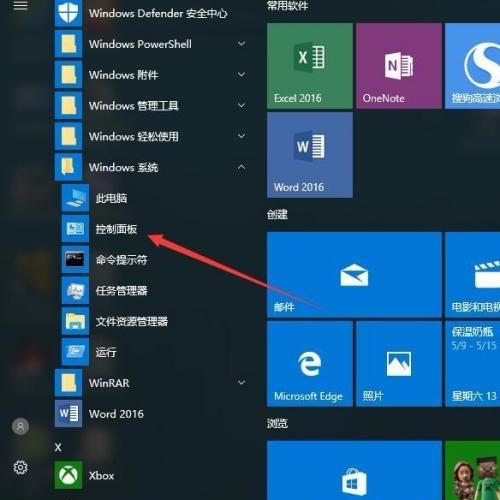Click the 浏览 group heading
This screenshot has height=500, width=500.
(x=277, y=423)
